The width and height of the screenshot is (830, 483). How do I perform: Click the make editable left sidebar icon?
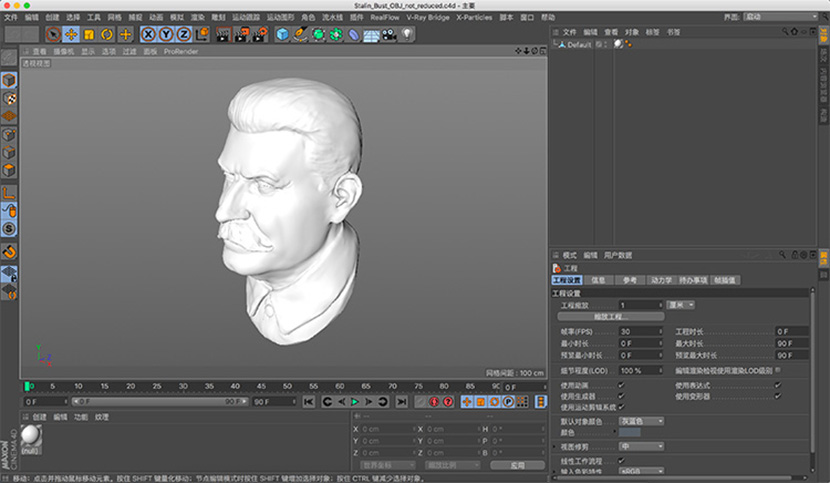pos(9,57)
